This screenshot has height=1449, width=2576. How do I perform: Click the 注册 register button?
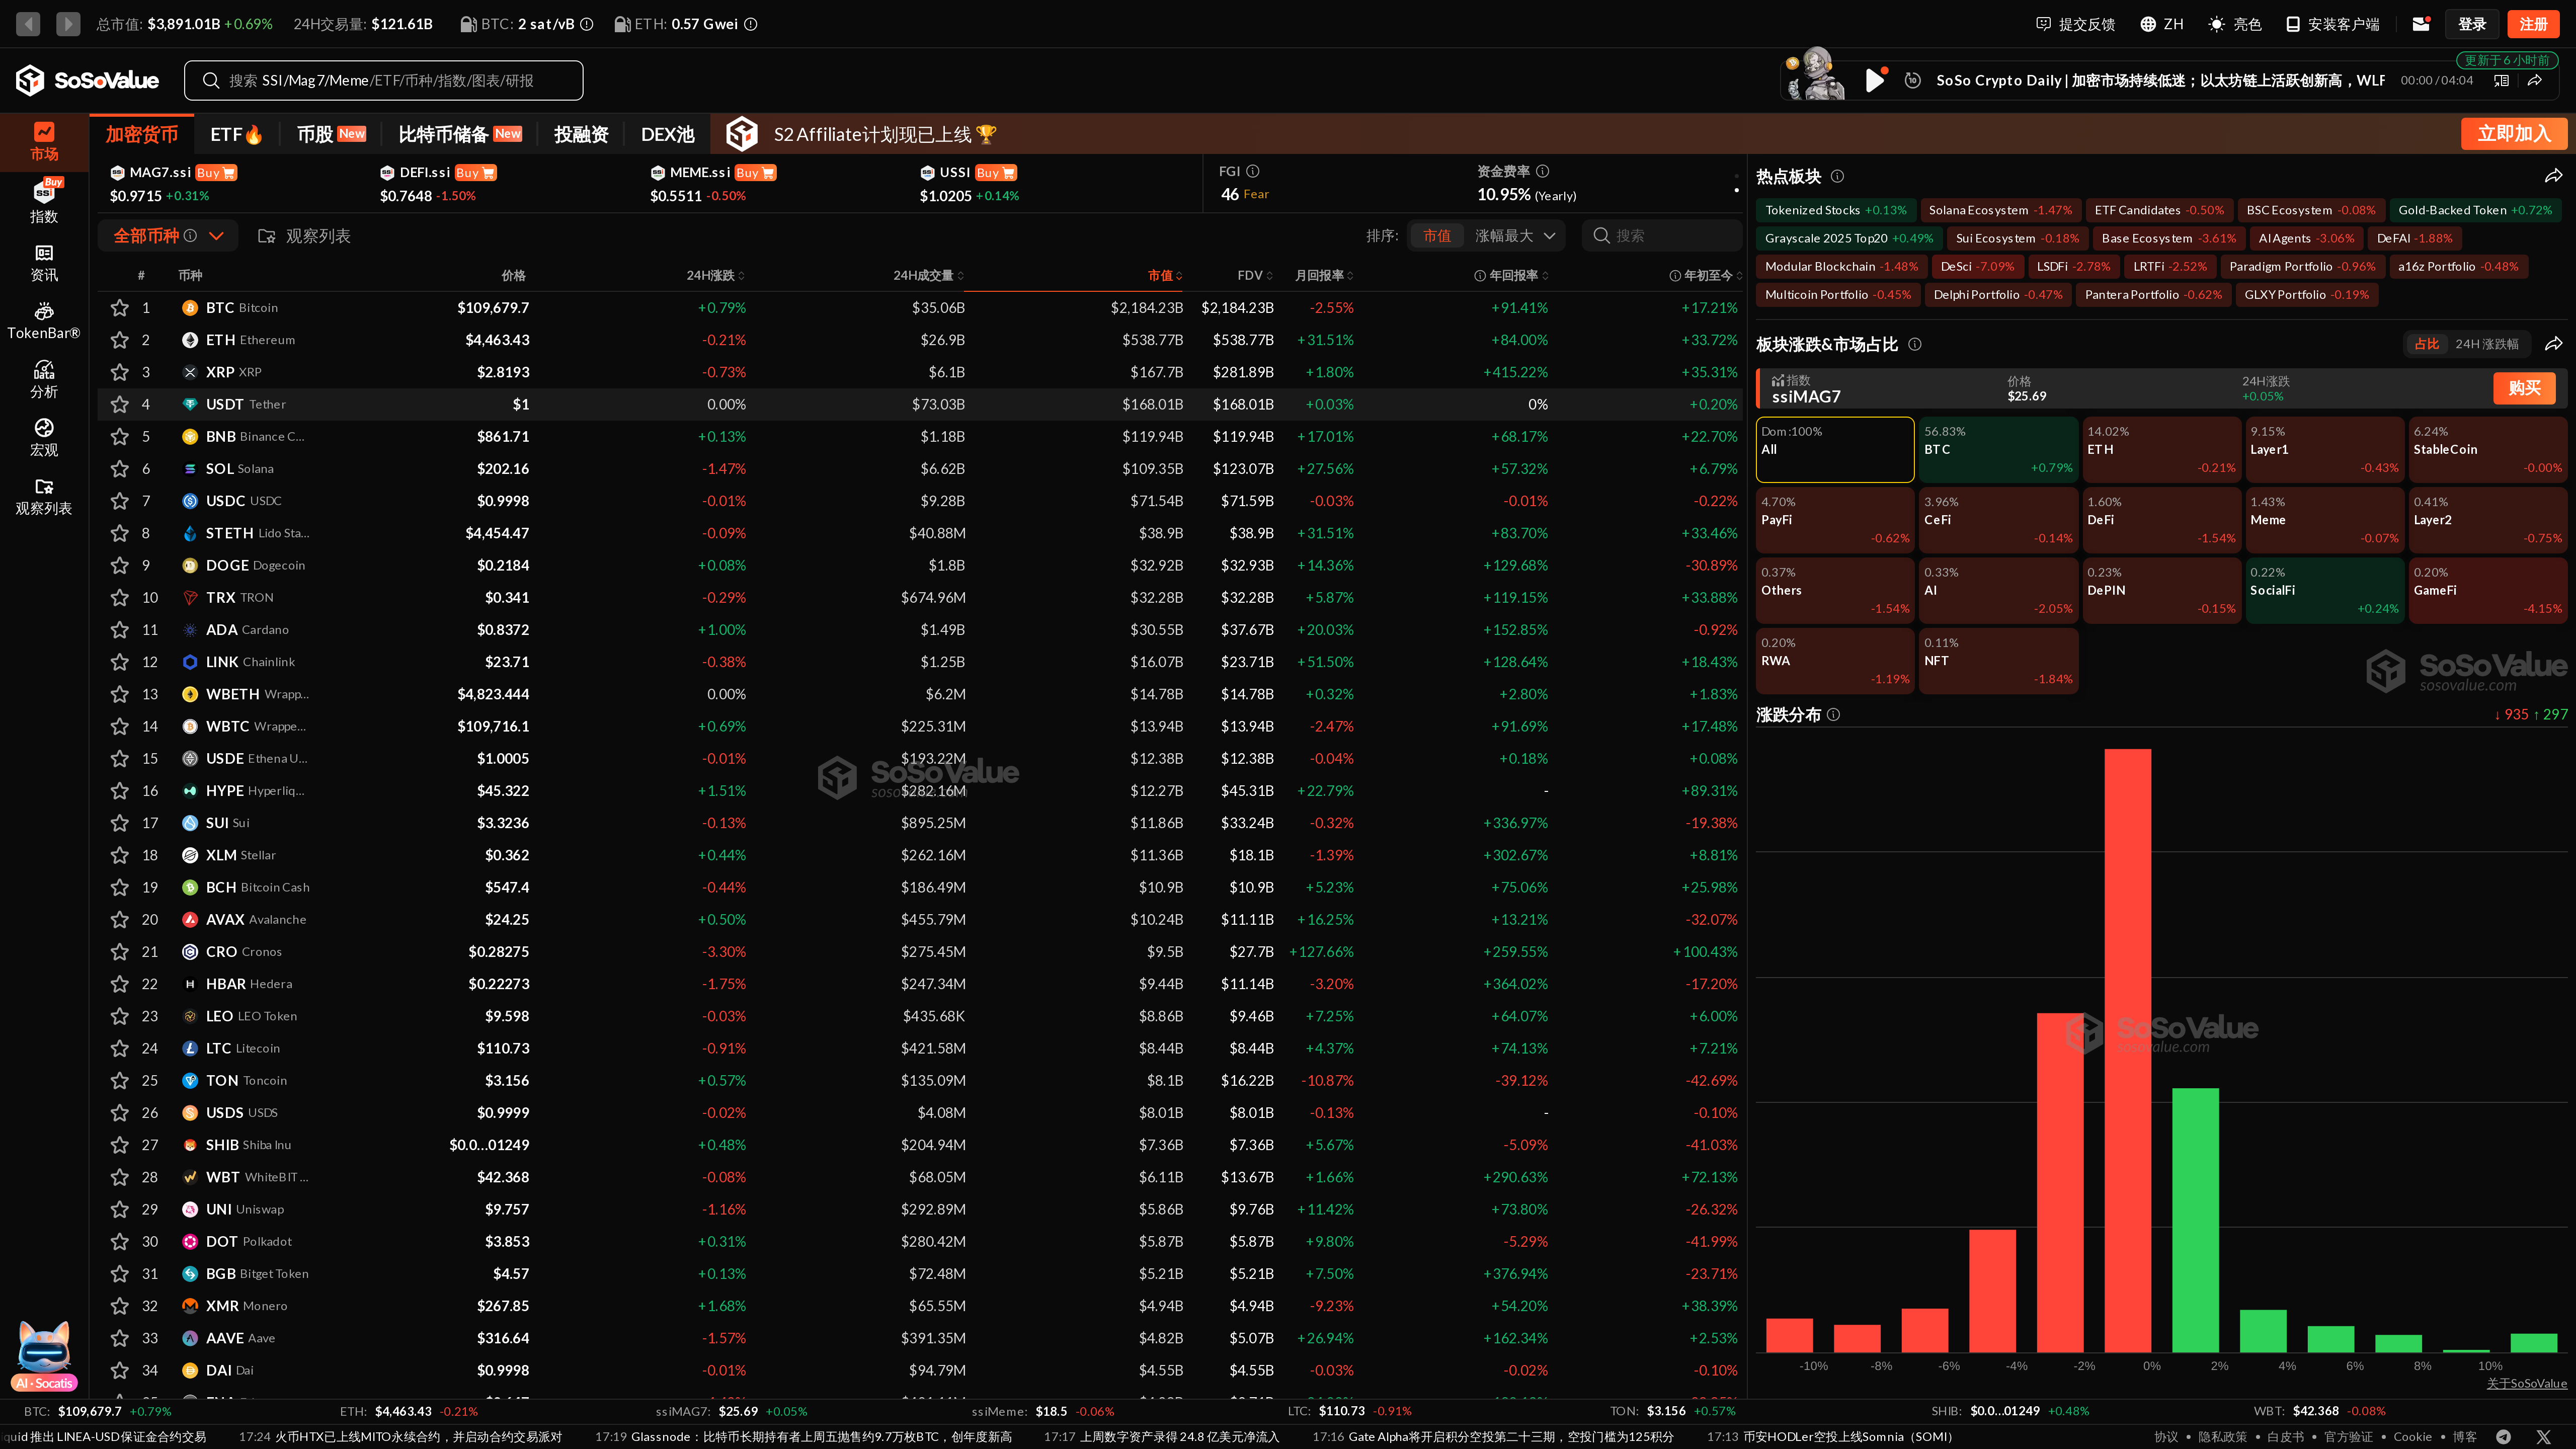[2534, 24]
